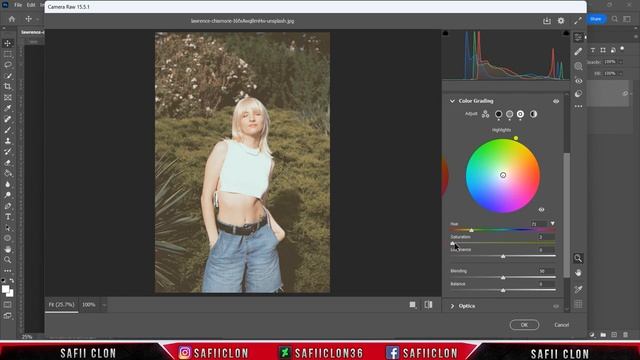Select the Eraser tool
The height and width of the screenshot is (360, 640).
tap(7, 162)
